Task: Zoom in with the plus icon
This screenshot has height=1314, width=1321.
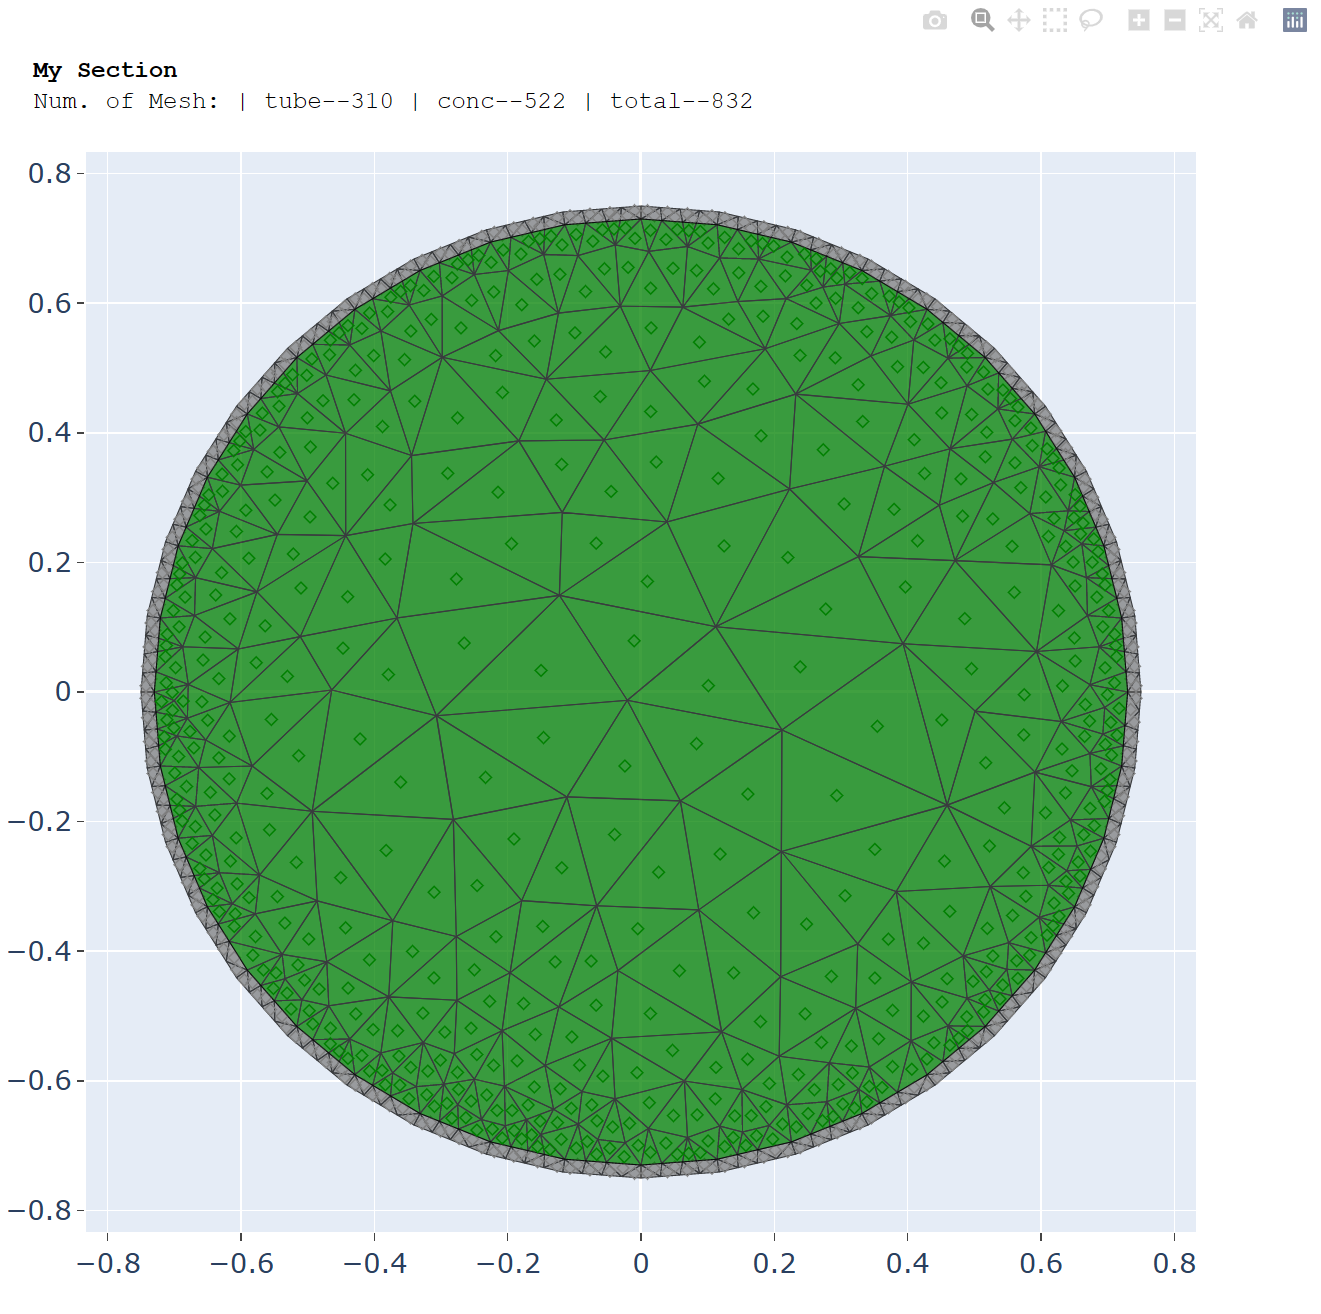Action: click(1138, 21)
